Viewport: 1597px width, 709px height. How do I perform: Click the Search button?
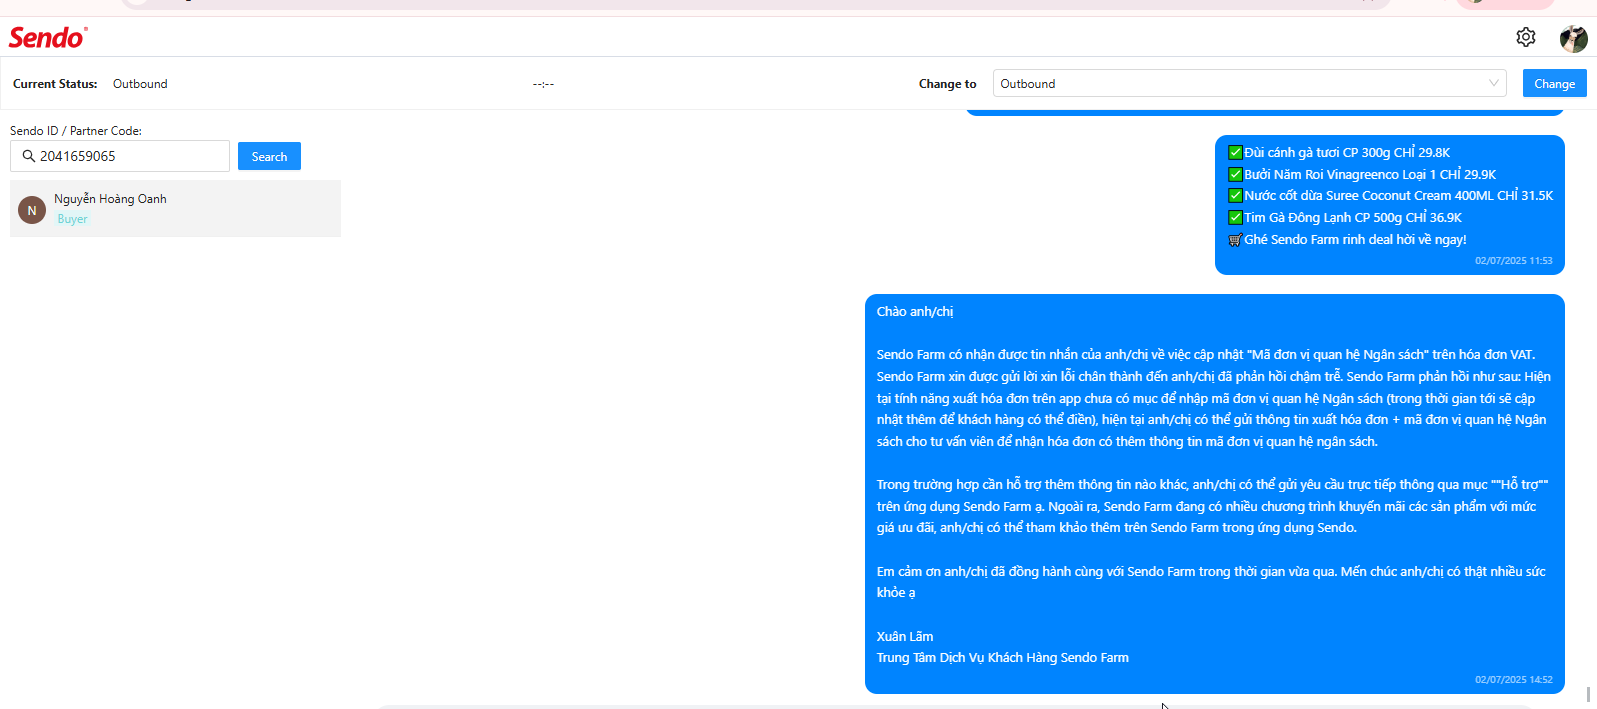[269, 156]
